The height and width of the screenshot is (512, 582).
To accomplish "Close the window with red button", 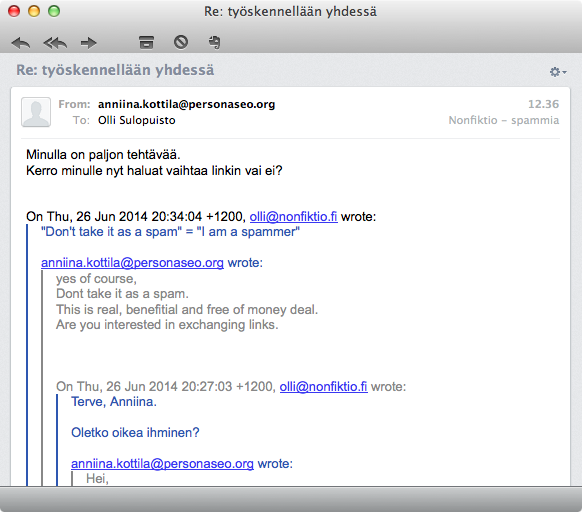I will click(x=14, y=11).
